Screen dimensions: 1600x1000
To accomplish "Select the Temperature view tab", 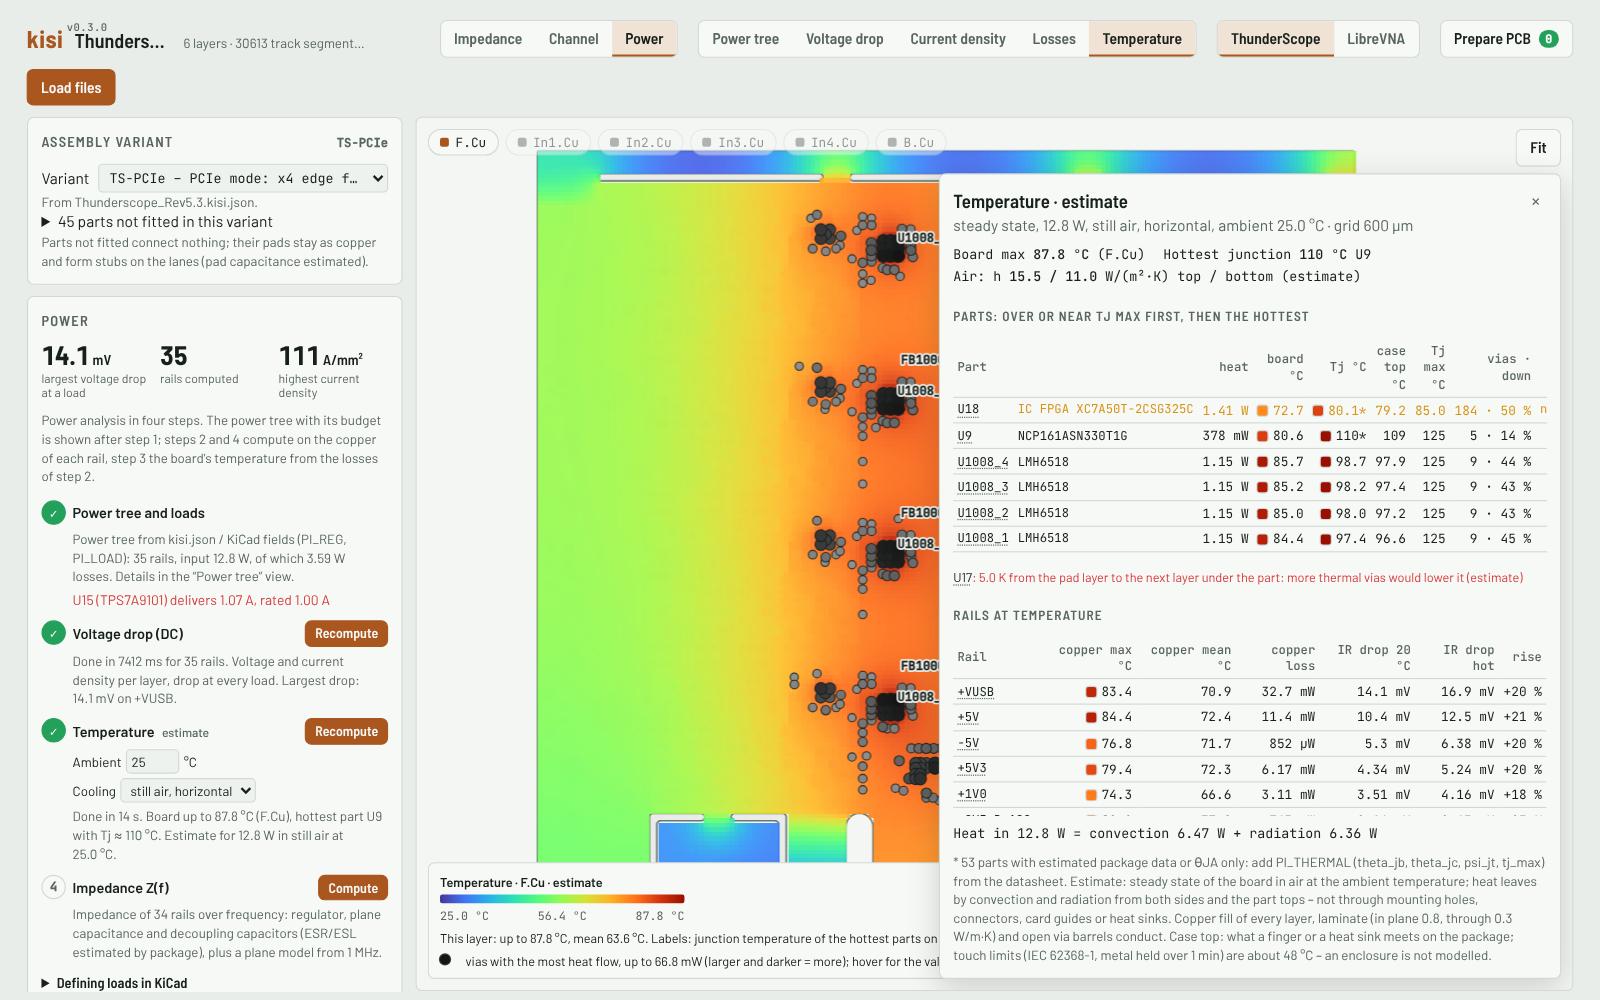I will coord(1142,39).
